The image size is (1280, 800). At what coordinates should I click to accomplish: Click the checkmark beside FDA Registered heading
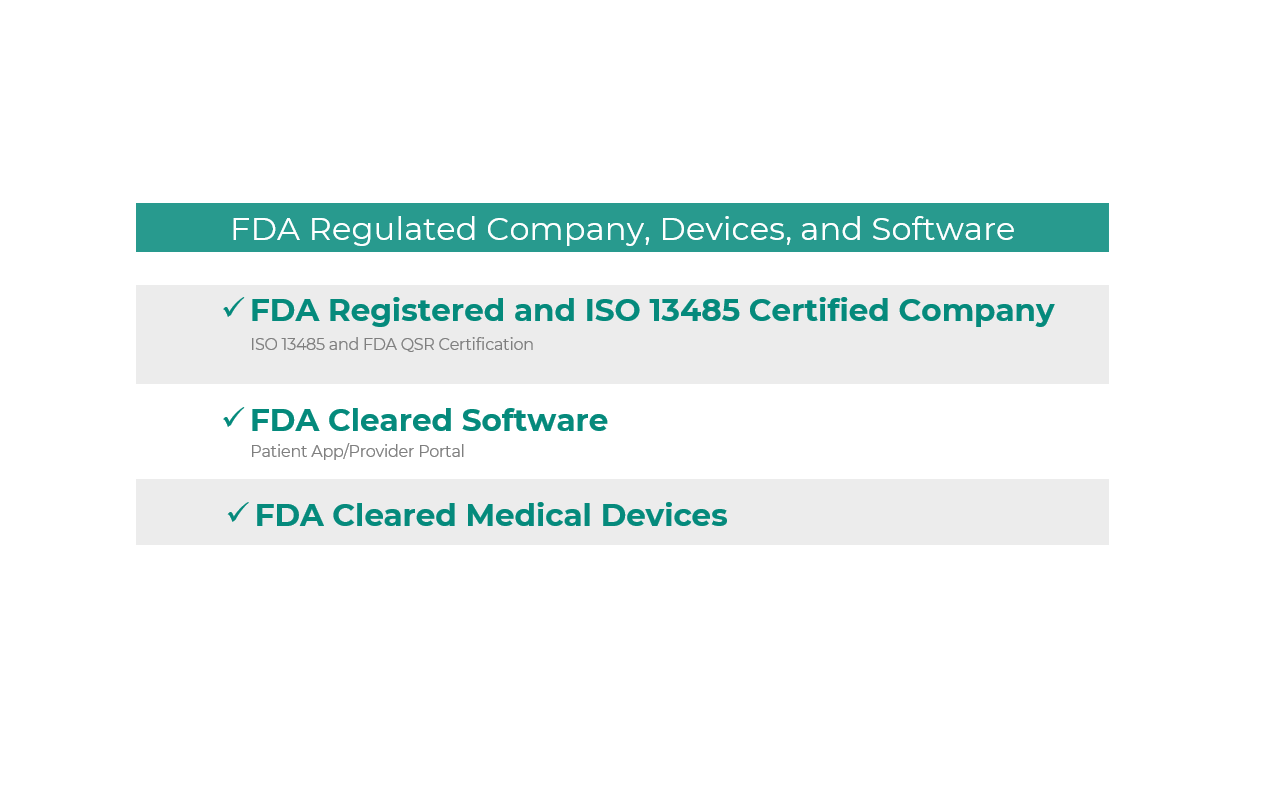233,308
